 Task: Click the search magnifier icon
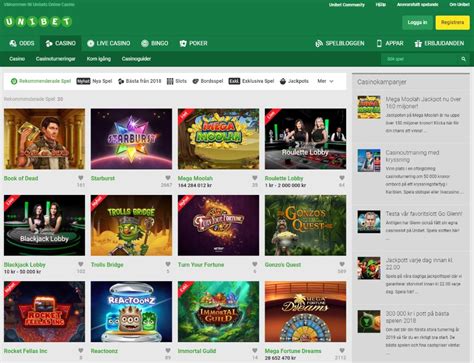click(x=463, y=59)
